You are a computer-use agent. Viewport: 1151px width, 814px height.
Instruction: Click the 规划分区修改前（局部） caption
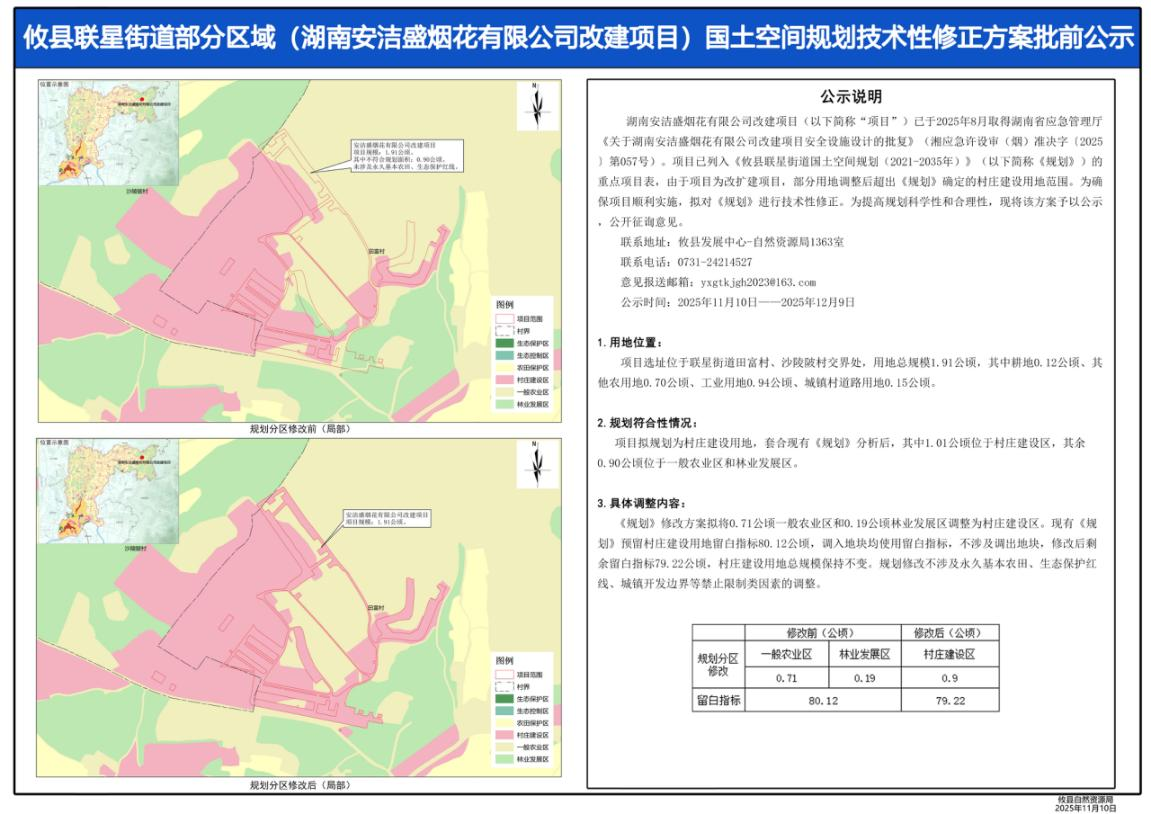[x=299, y=428]
